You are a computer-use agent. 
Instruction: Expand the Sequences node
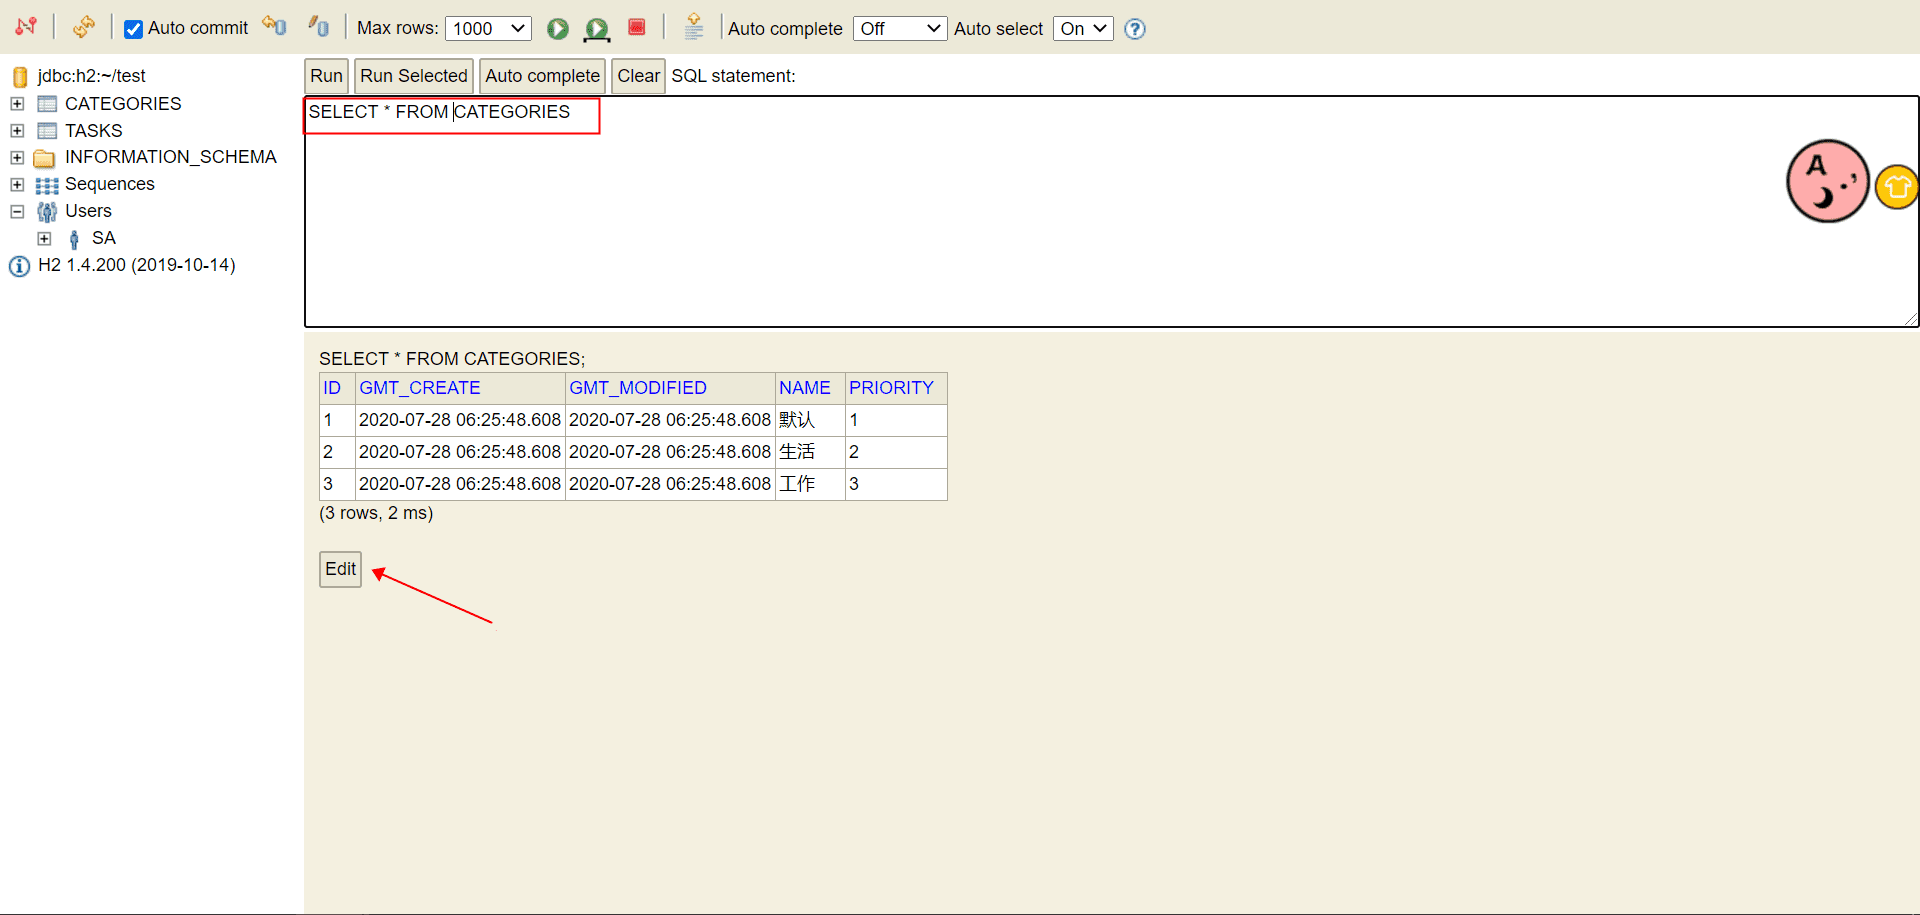[x=17, y=185]
